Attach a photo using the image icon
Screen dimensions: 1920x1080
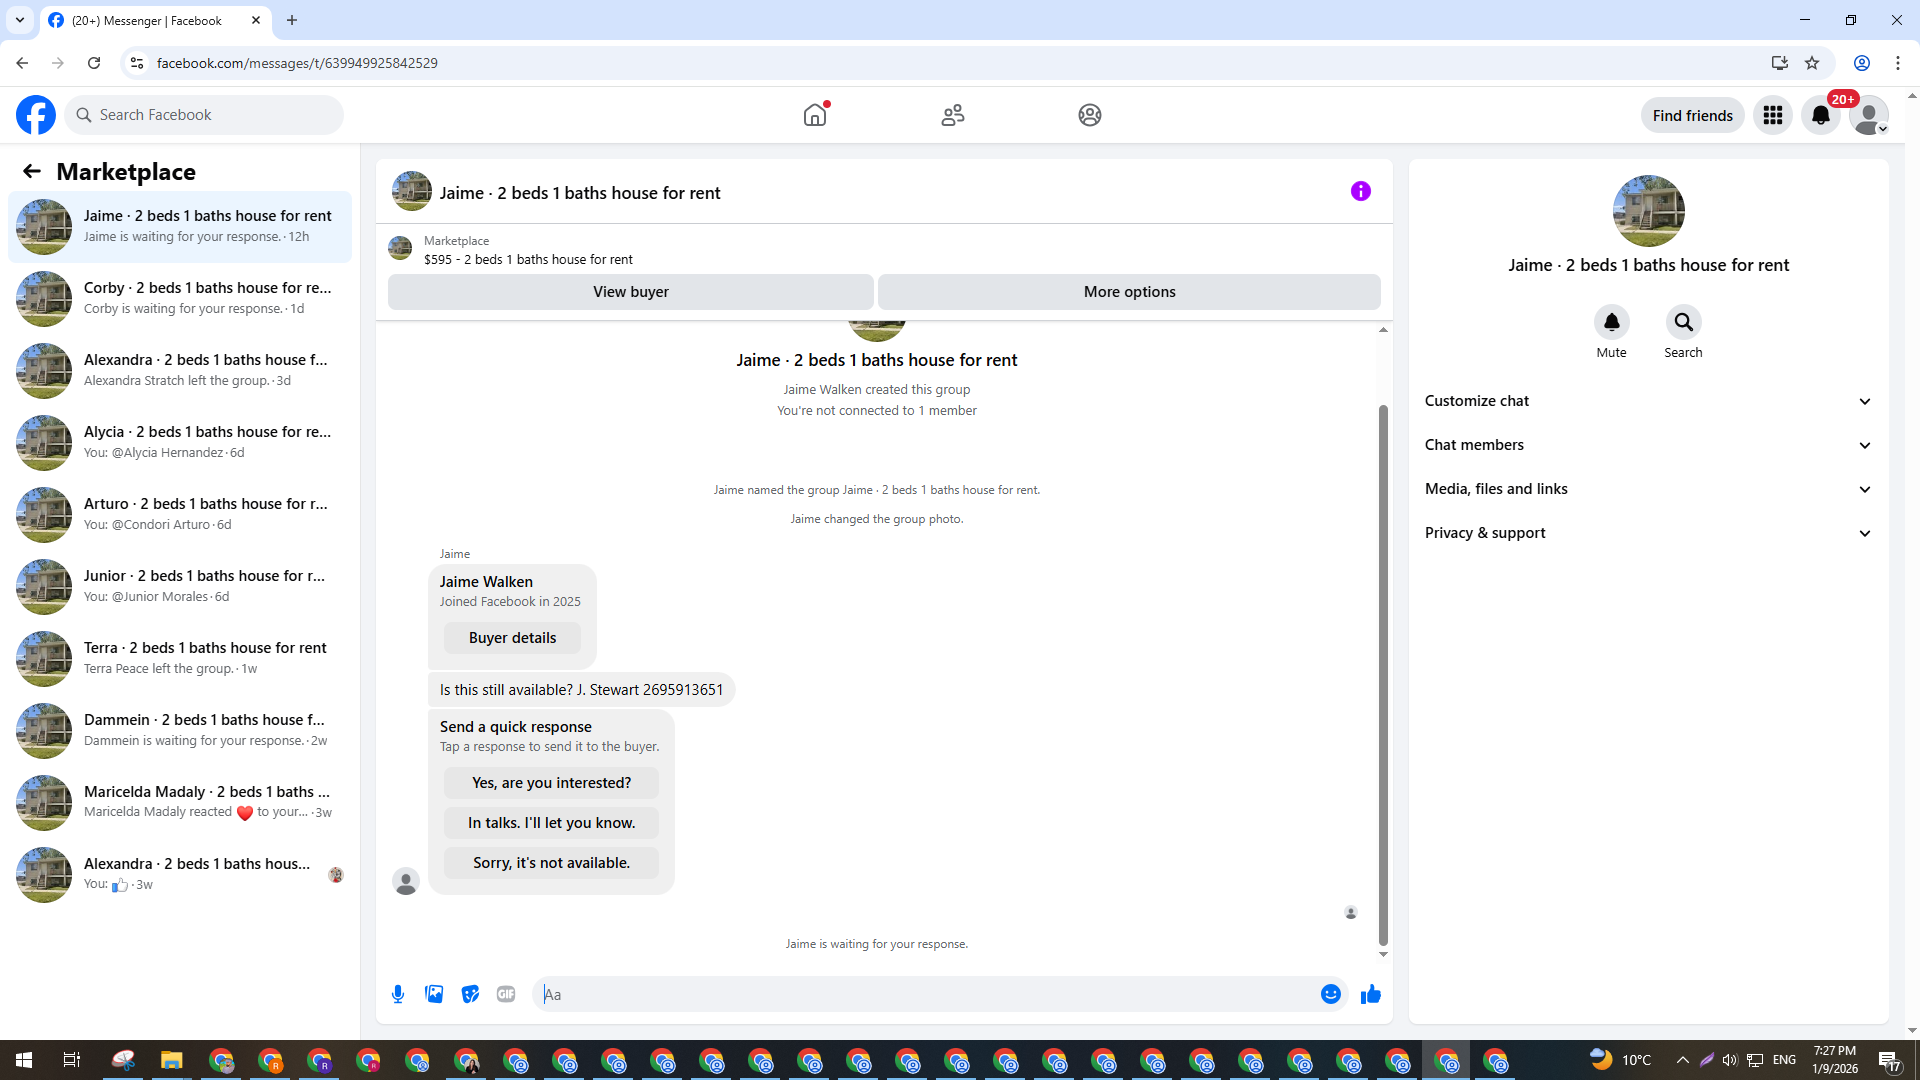[434, 994]
